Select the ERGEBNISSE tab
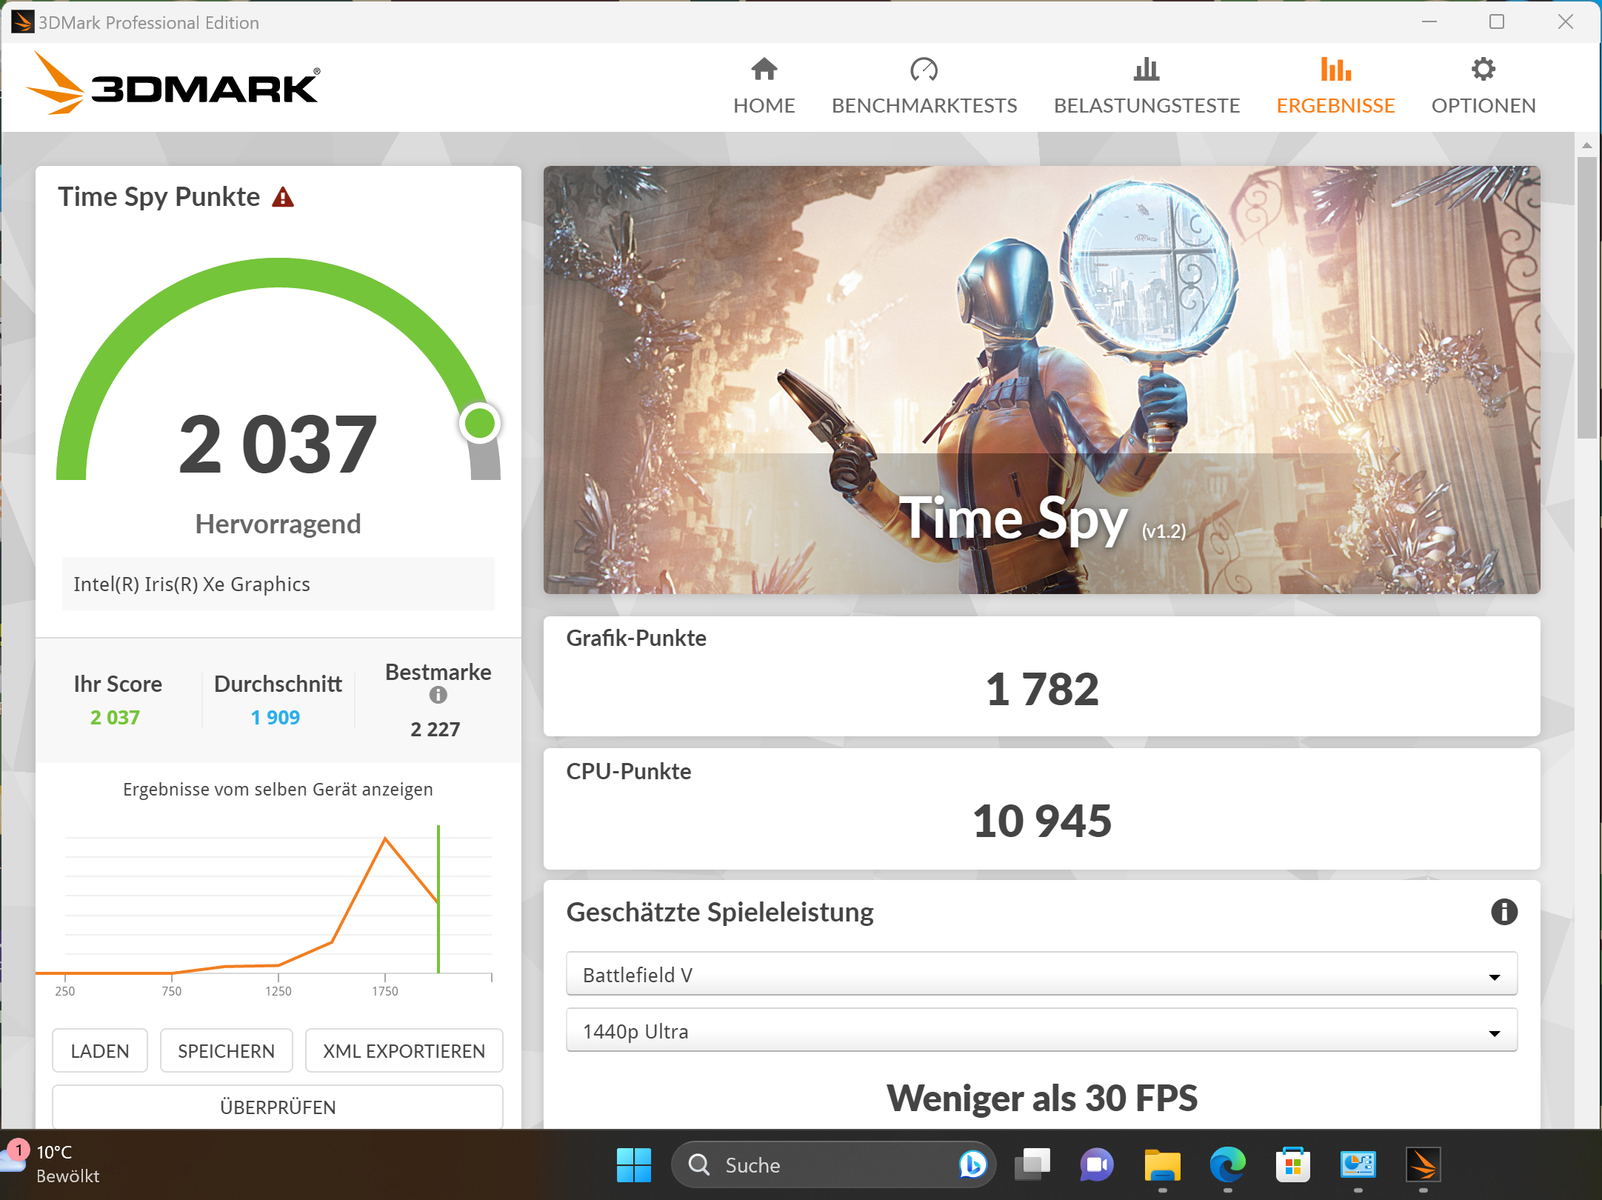 [1335, 87]
